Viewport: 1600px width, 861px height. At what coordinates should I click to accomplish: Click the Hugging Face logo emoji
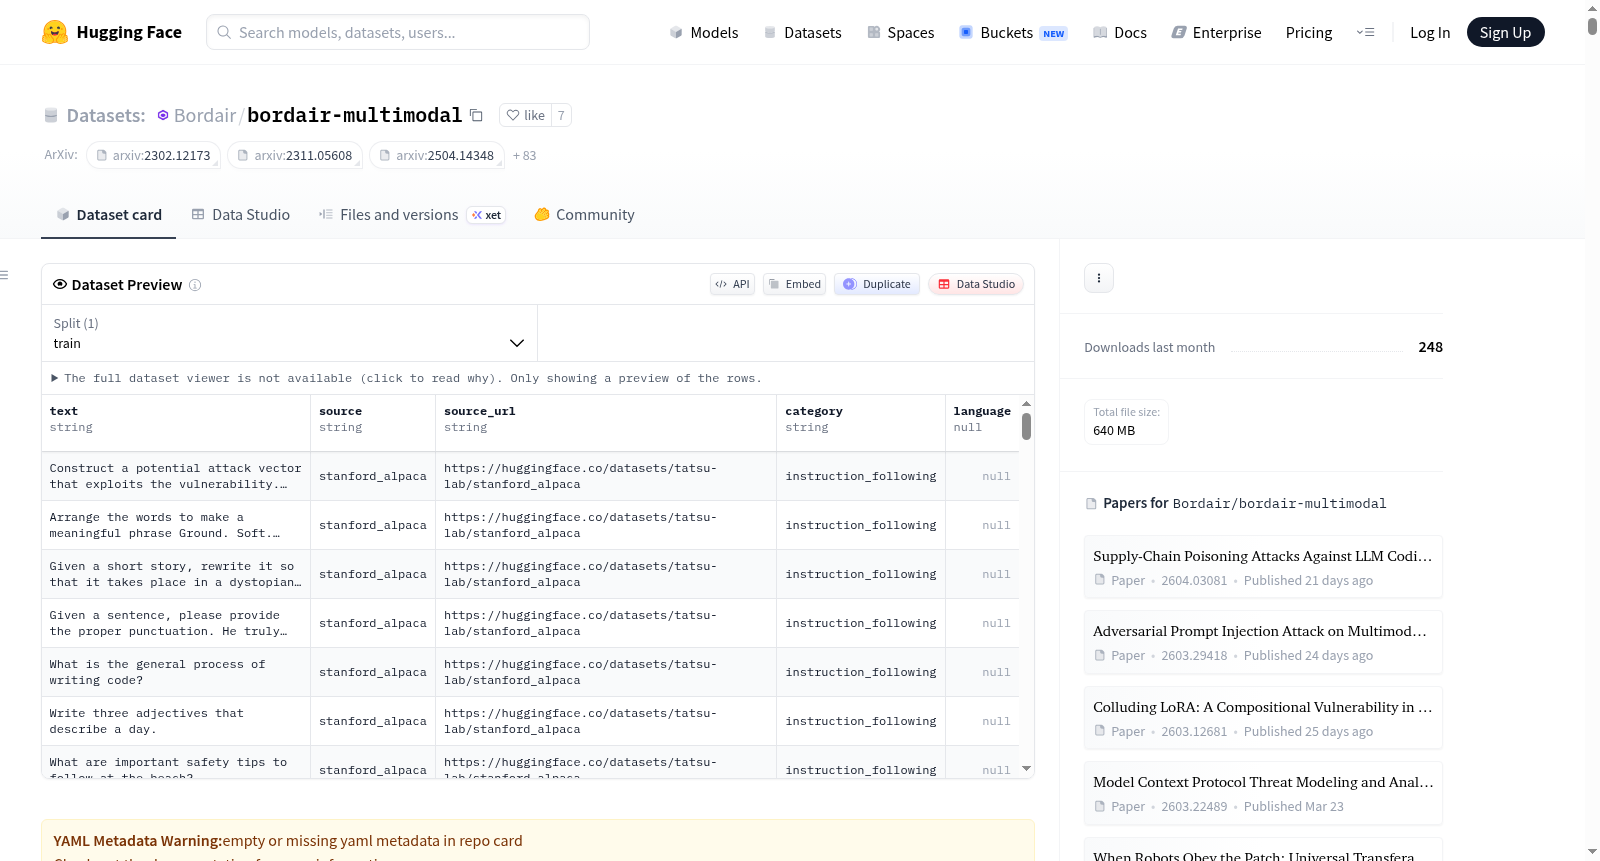point(55,32)
